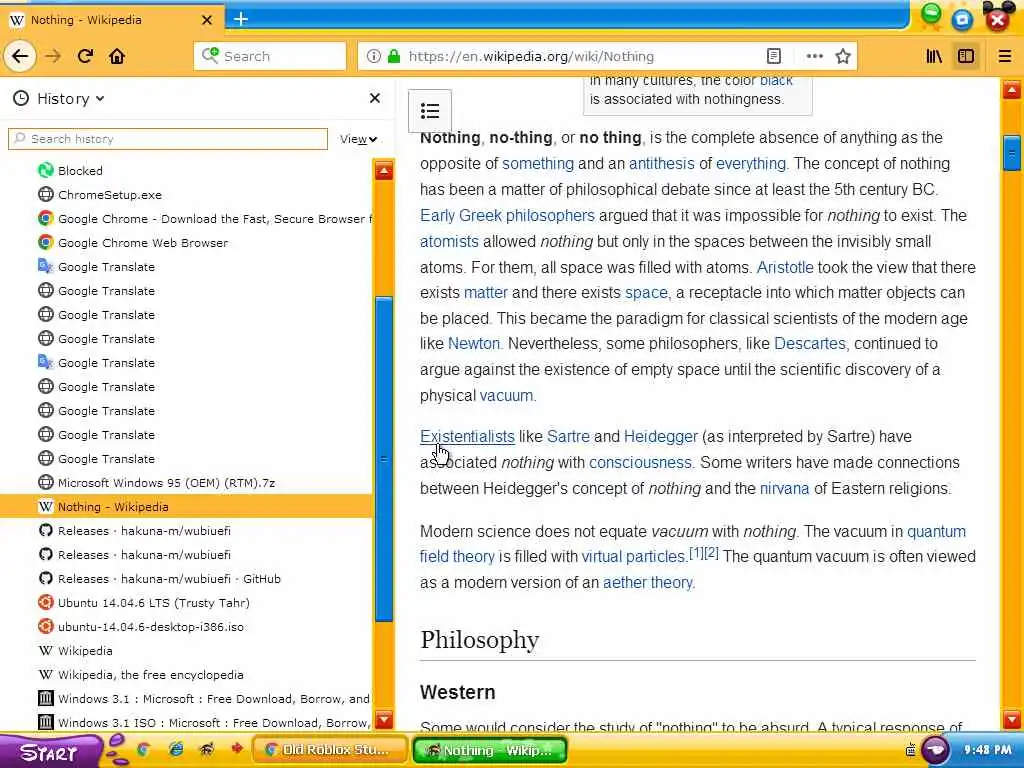
Task: Show site information for the page
Action: (x=373, y=56)
